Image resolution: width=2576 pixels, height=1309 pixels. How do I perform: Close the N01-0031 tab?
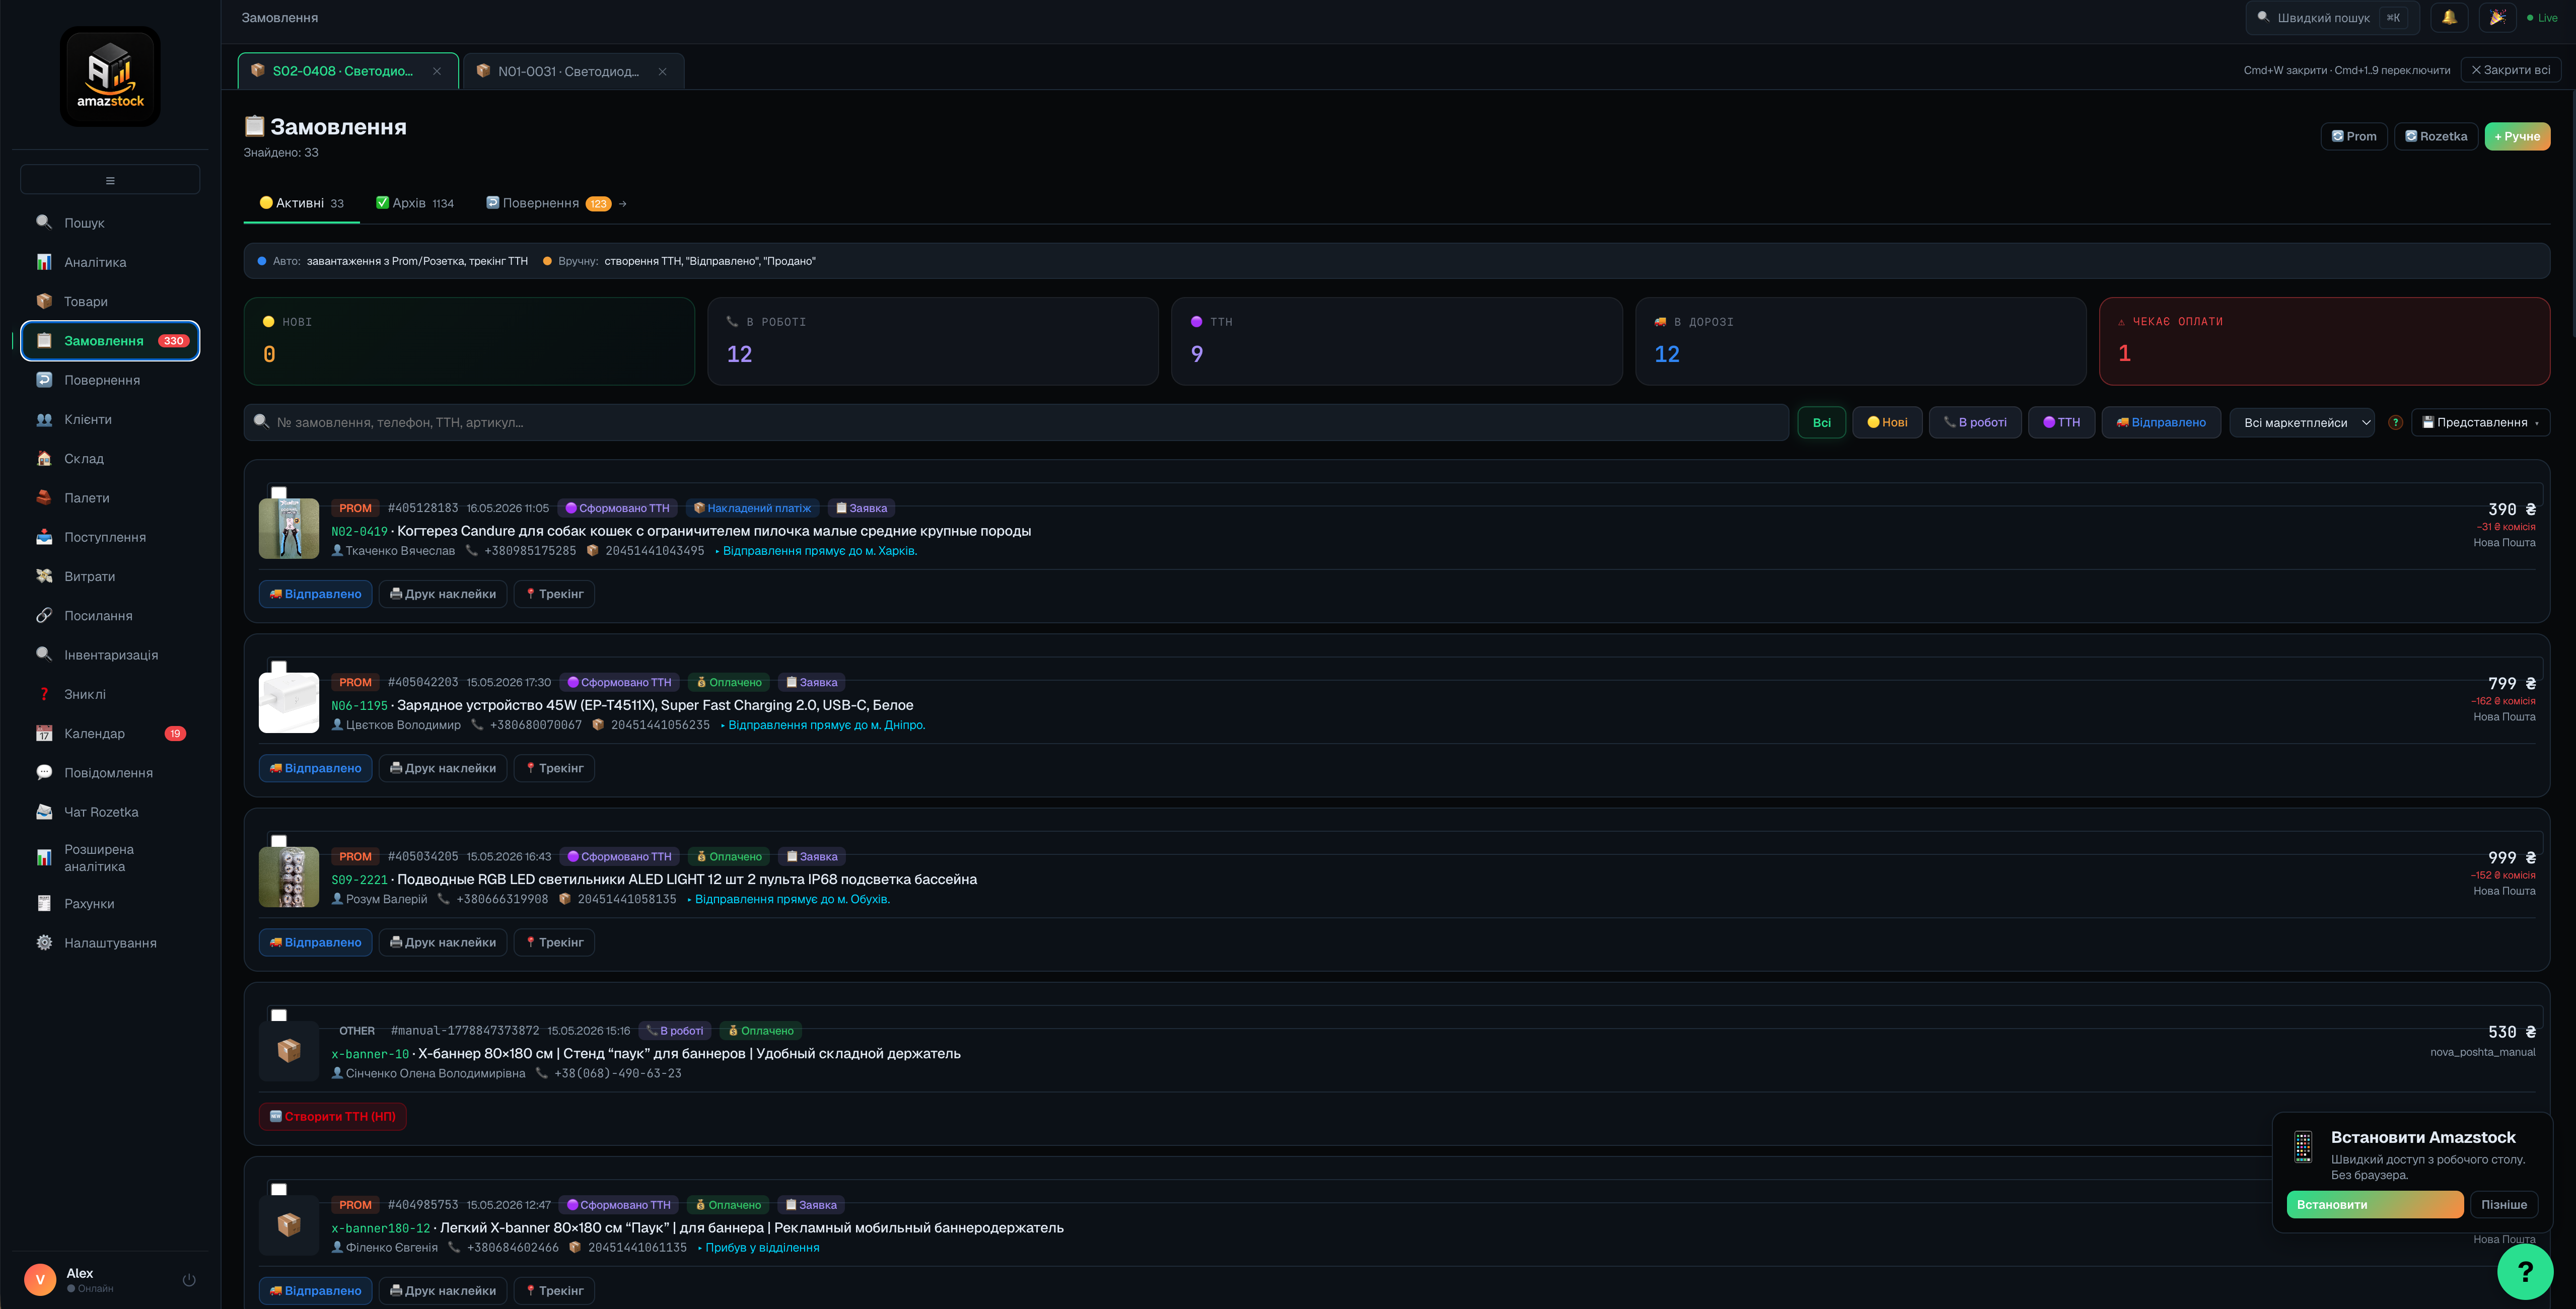(662, 71)
